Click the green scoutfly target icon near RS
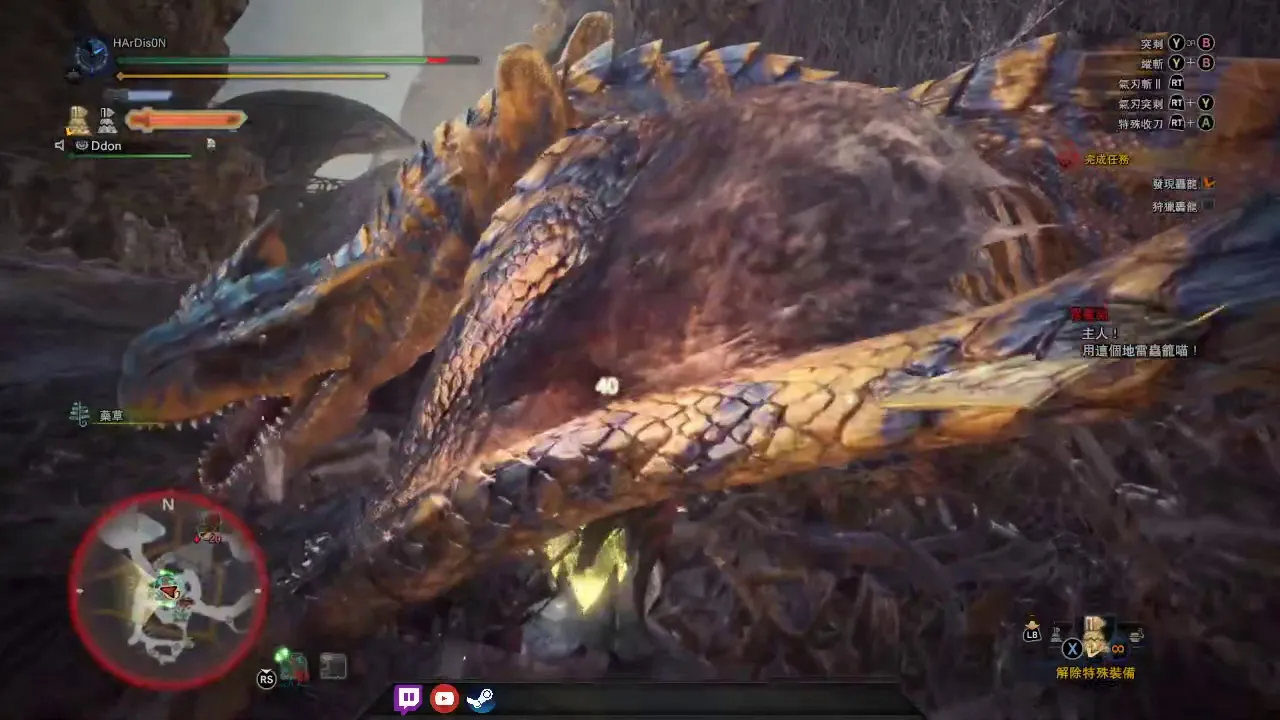Image resolution: width=1280 pixels, height=720 pixels. [293, 666]
